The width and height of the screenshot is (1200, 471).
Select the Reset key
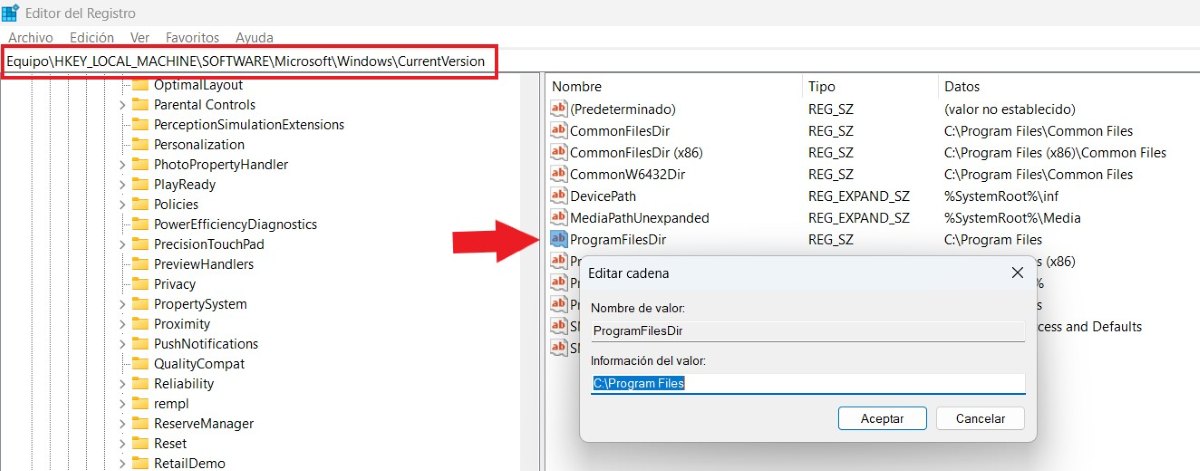point(170,443)
